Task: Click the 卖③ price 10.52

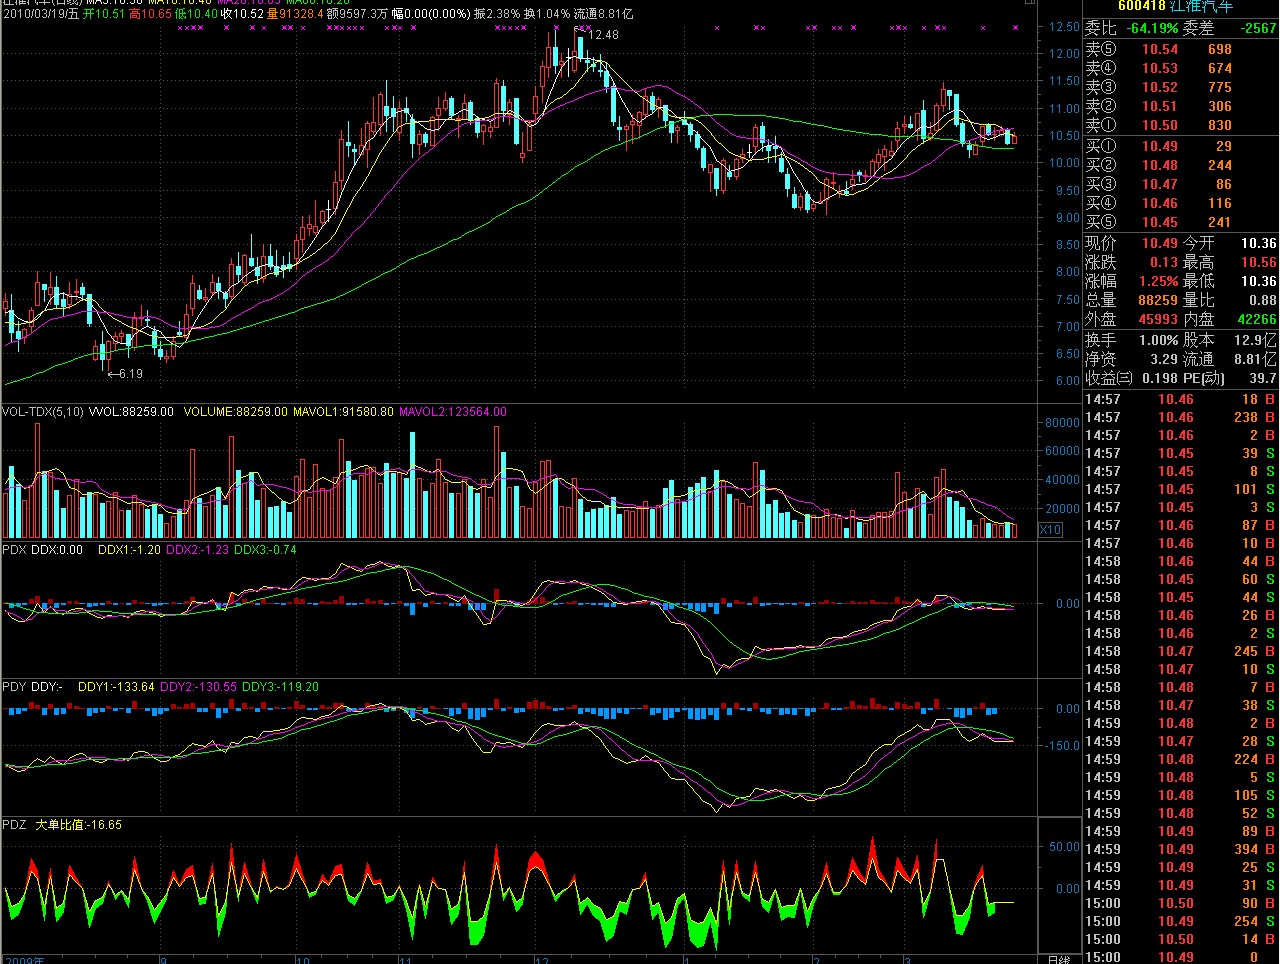Action: [x=1160, y=87]
